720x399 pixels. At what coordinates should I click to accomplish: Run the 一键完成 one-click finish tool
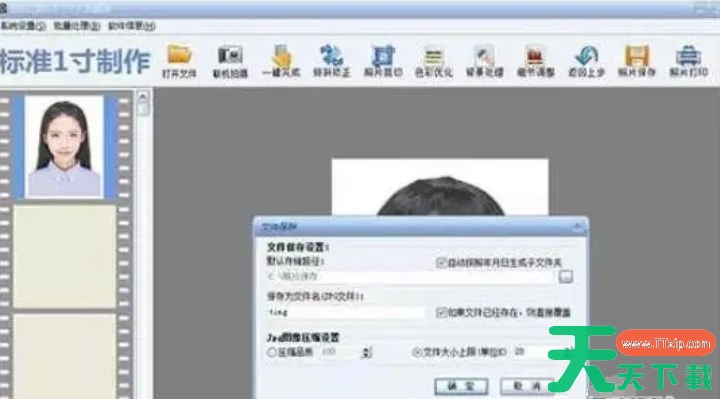(x=281, y=61)
